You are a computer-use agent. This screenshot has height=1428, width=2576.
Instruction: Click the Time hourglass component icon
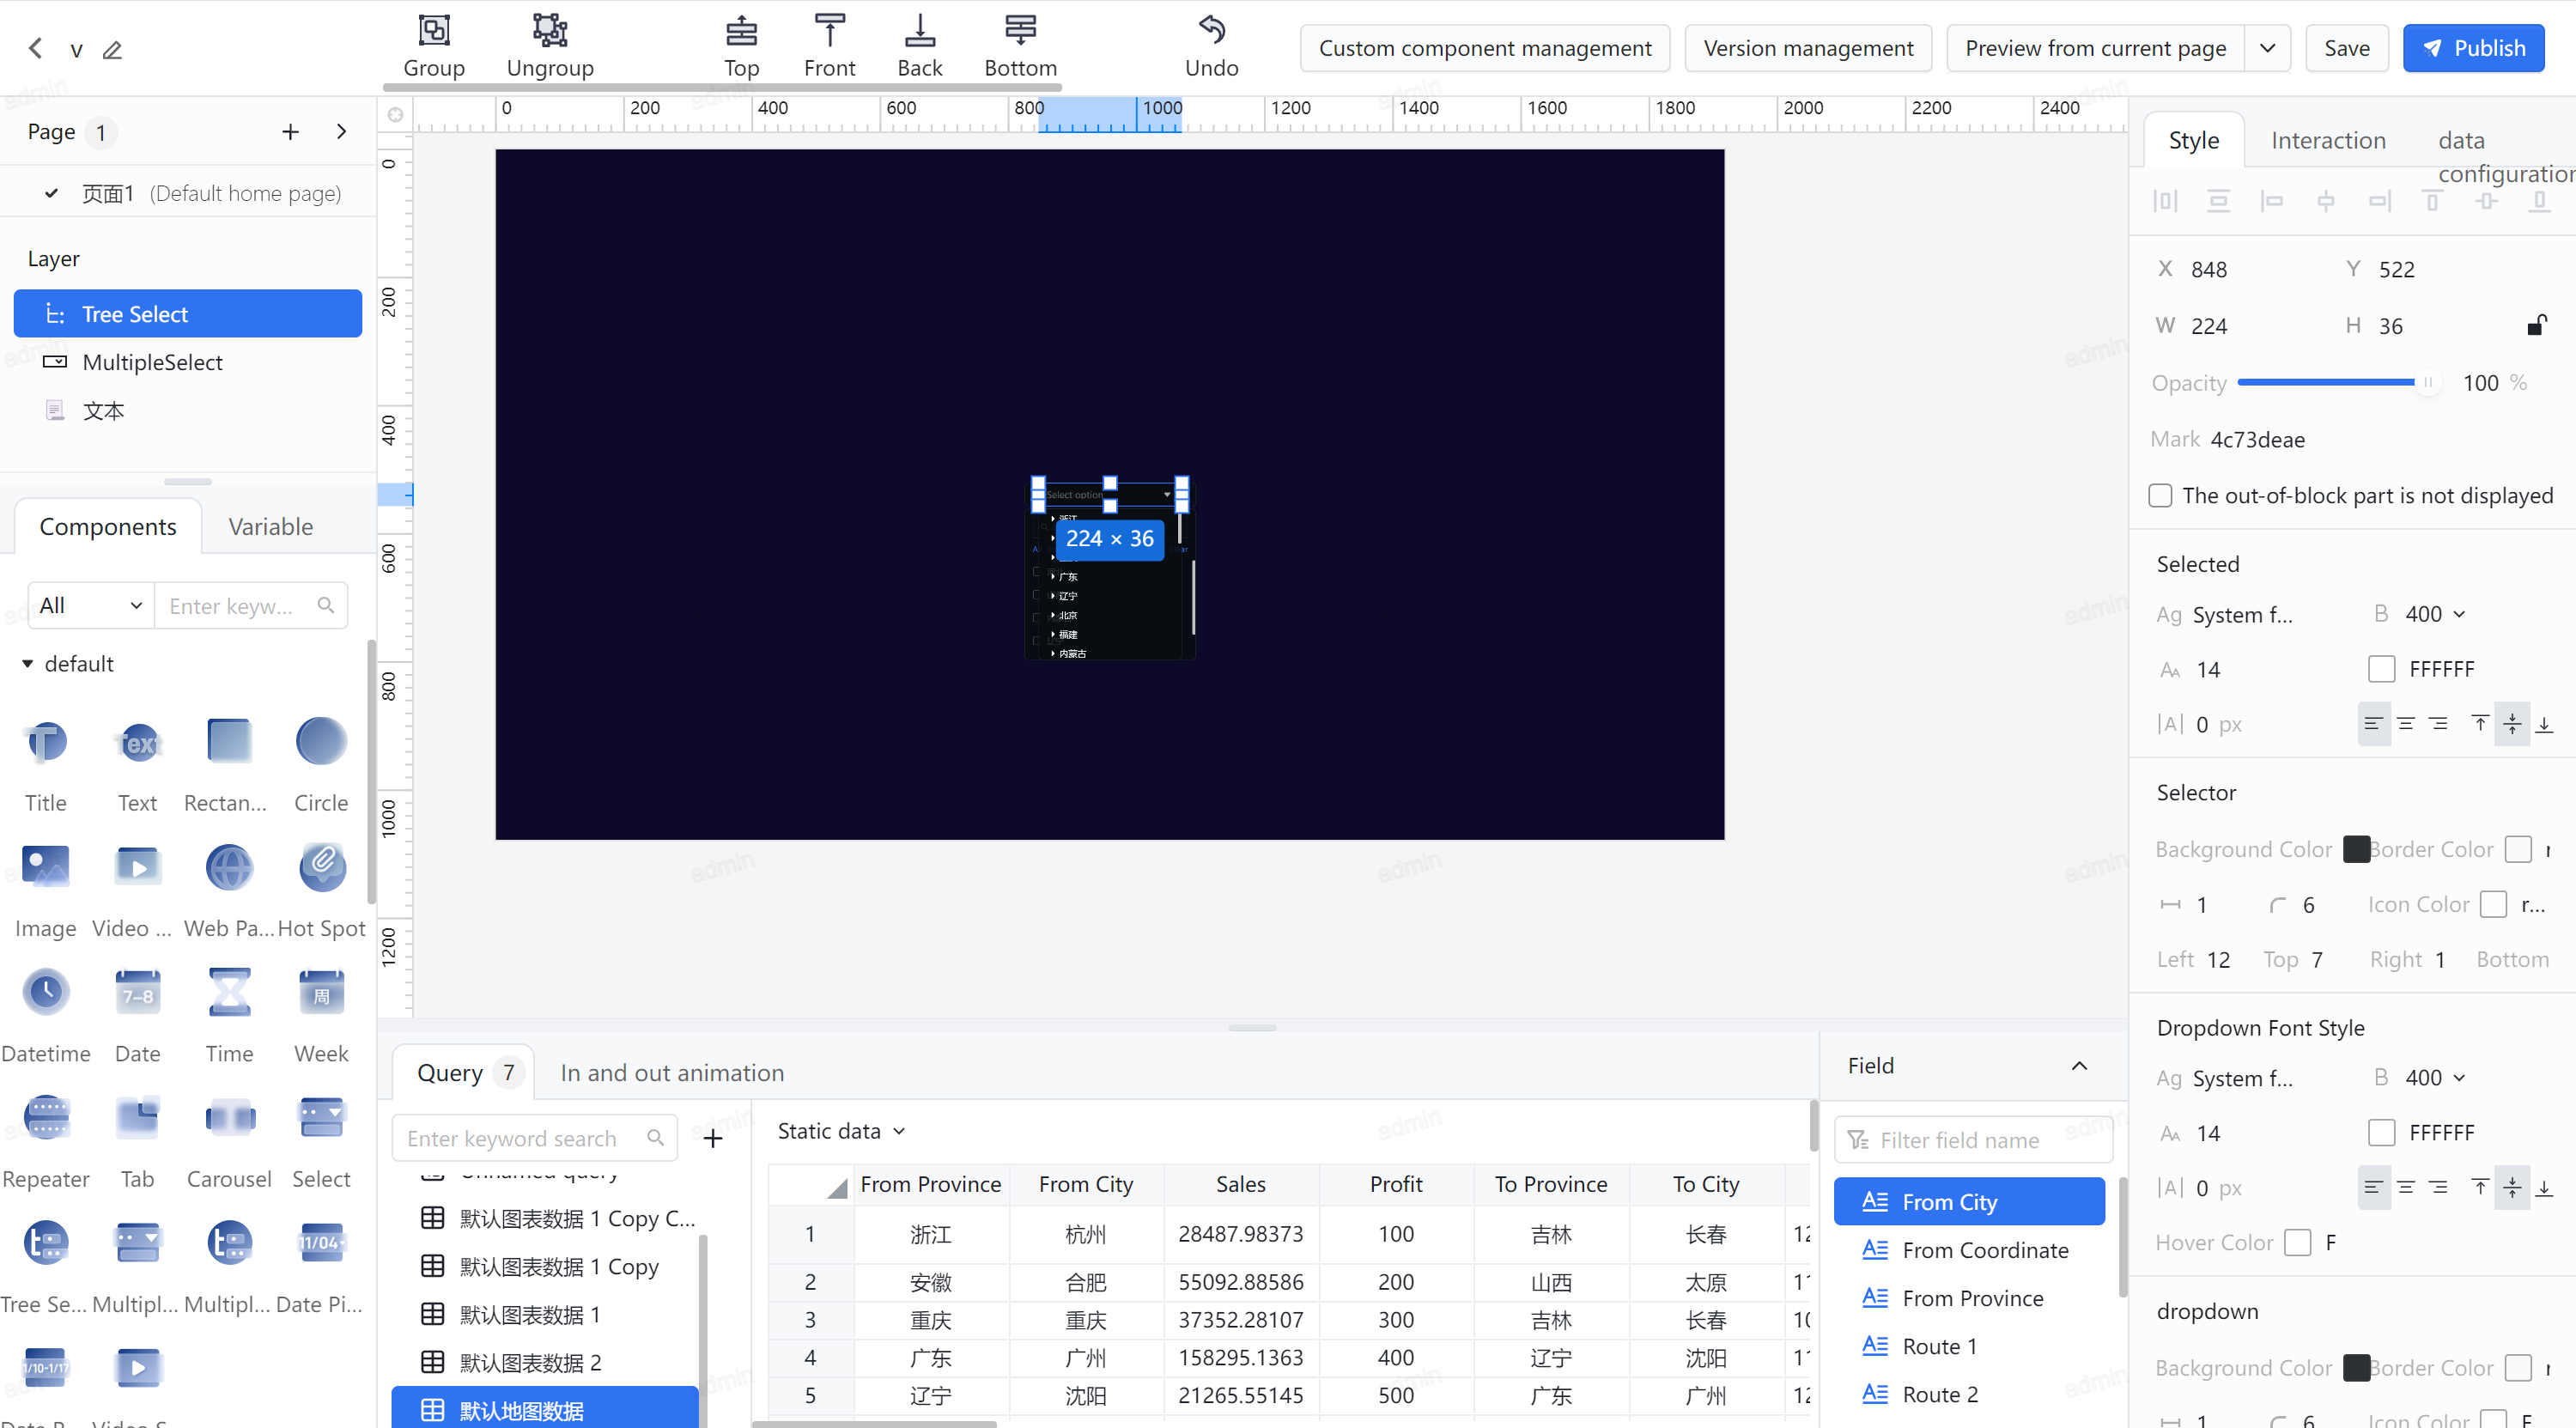pyautogui.click(x=229, y=992)
